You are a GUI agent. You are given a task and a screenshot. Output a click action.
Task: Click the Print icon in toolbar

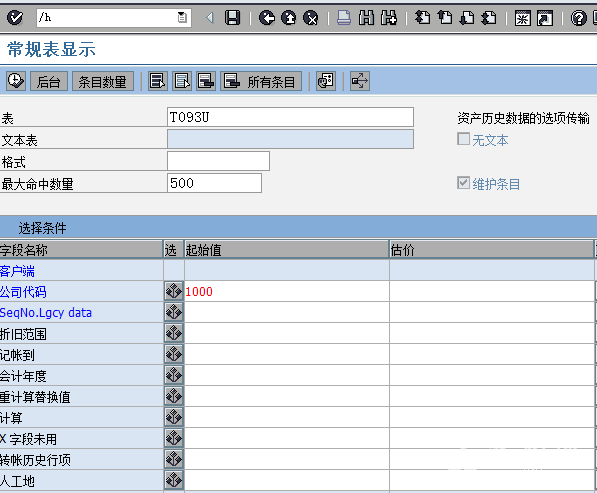click(344, 18)
